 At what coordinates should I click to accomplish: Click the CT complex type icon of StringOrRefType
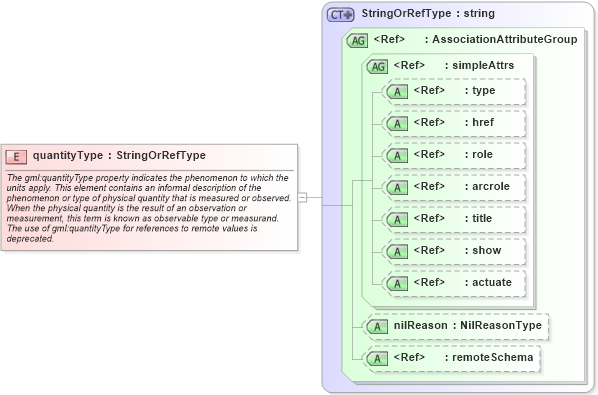(x=341, y=14)
